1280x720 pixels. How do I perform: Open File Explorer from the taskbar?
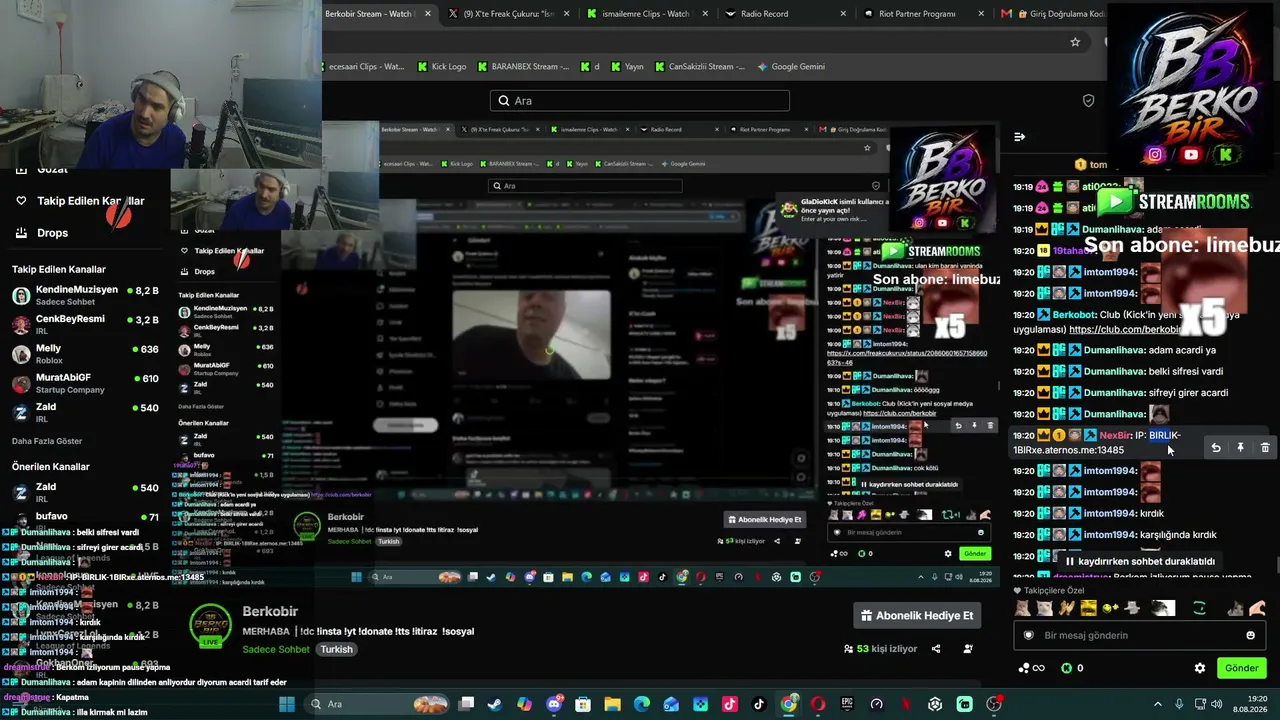click(612, 704)
